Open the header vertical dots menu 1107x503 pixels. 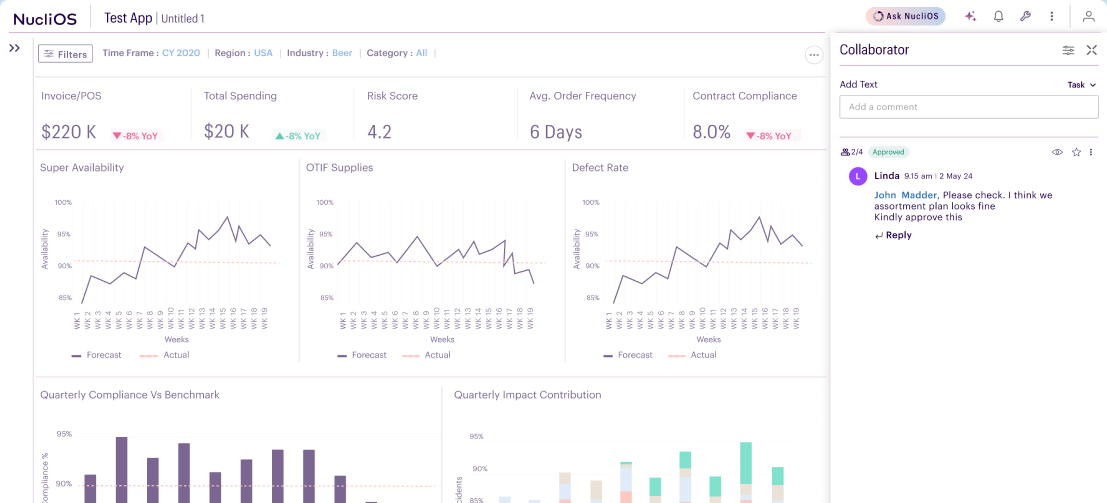point(1052,16)
